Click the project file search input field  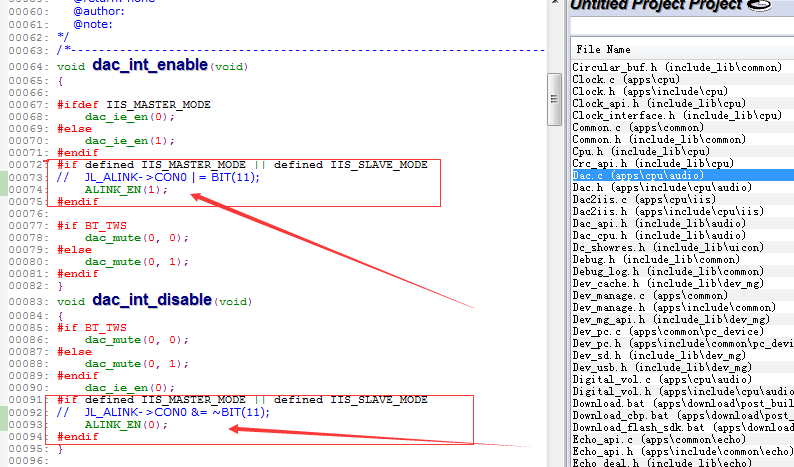tap(682, 25)
